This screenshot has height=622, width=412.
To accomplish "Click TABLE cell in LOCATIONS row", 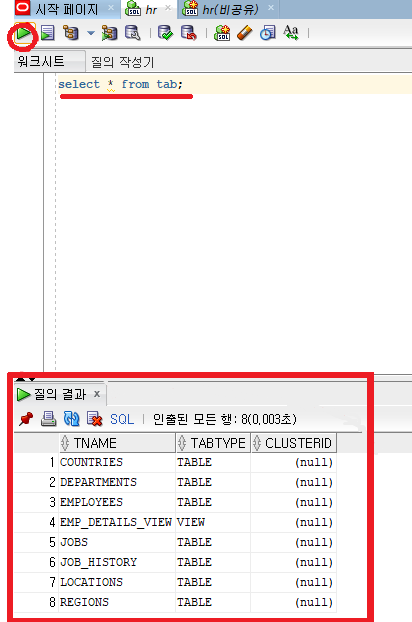I will tap(213, 582).
